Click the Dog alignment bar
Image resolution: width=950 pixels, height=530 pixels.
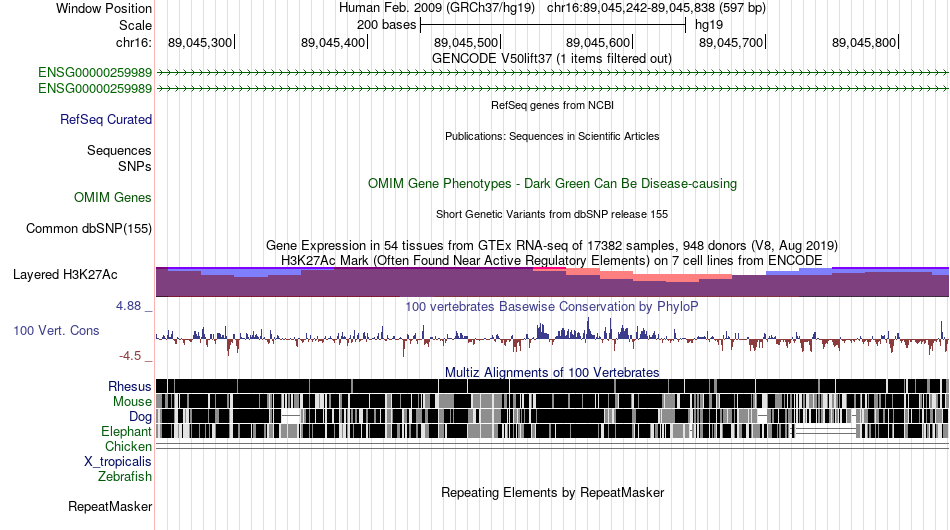pos(552,416)
